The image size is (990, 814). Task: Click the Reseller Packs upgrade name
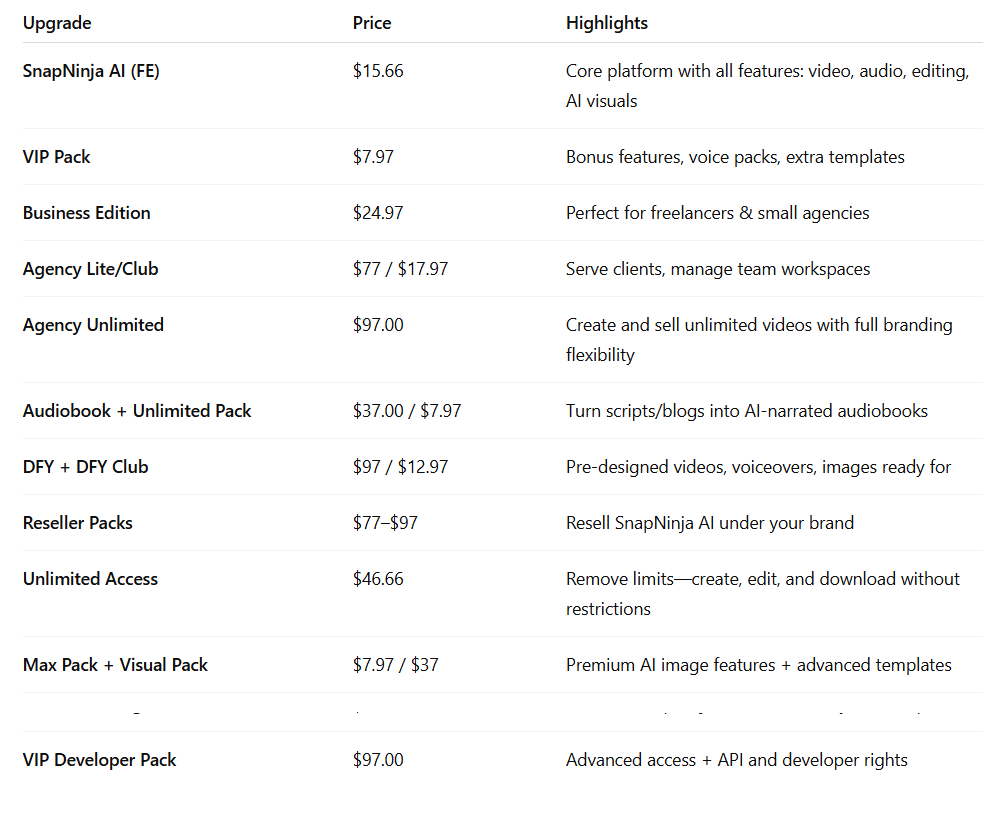click(x=78, y=523)
